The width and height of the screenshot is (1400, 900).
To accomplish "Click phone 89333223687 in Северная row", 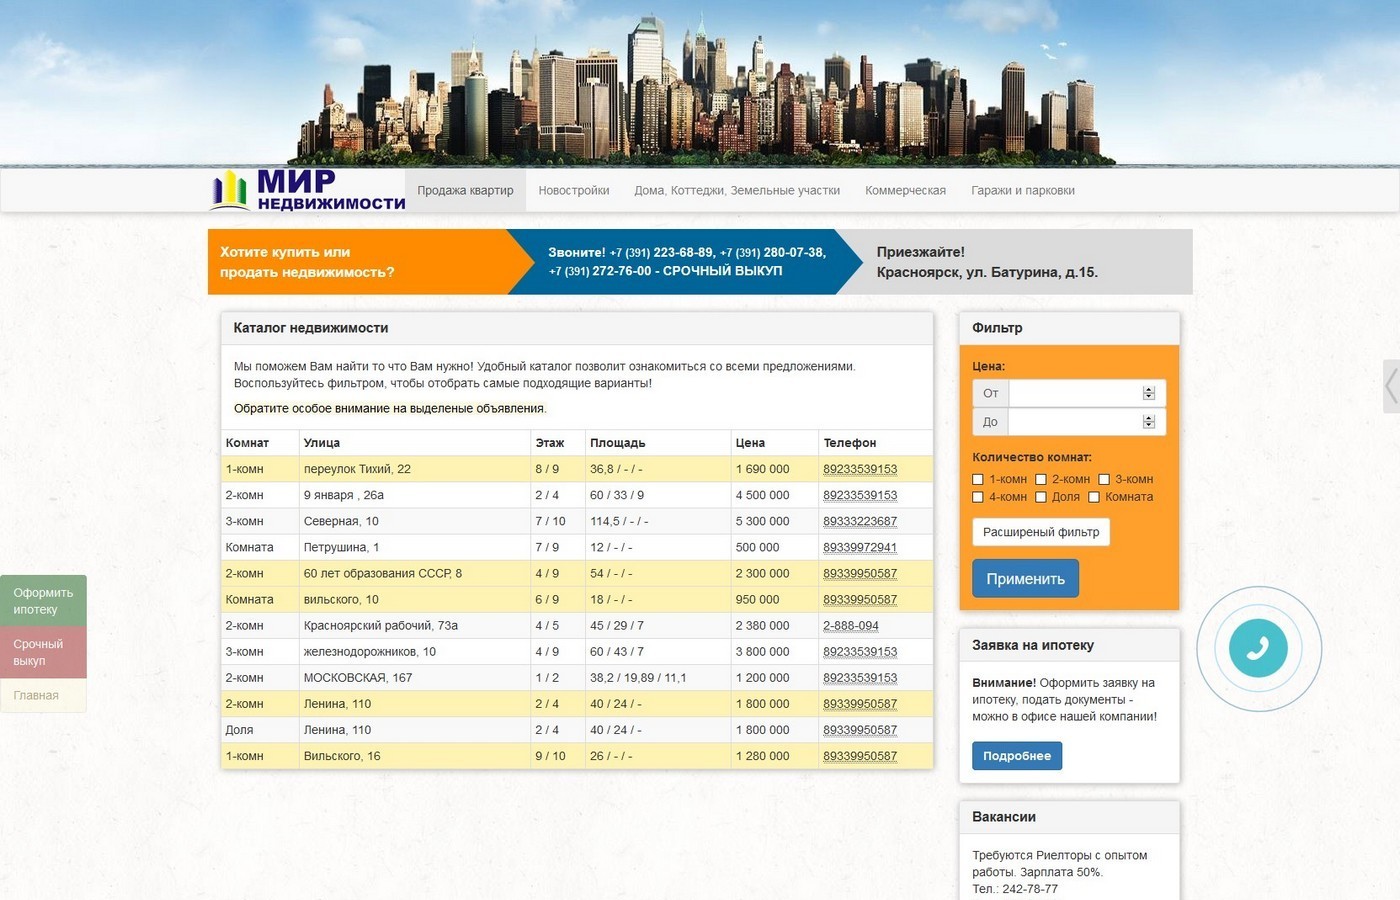I will 860,521.
